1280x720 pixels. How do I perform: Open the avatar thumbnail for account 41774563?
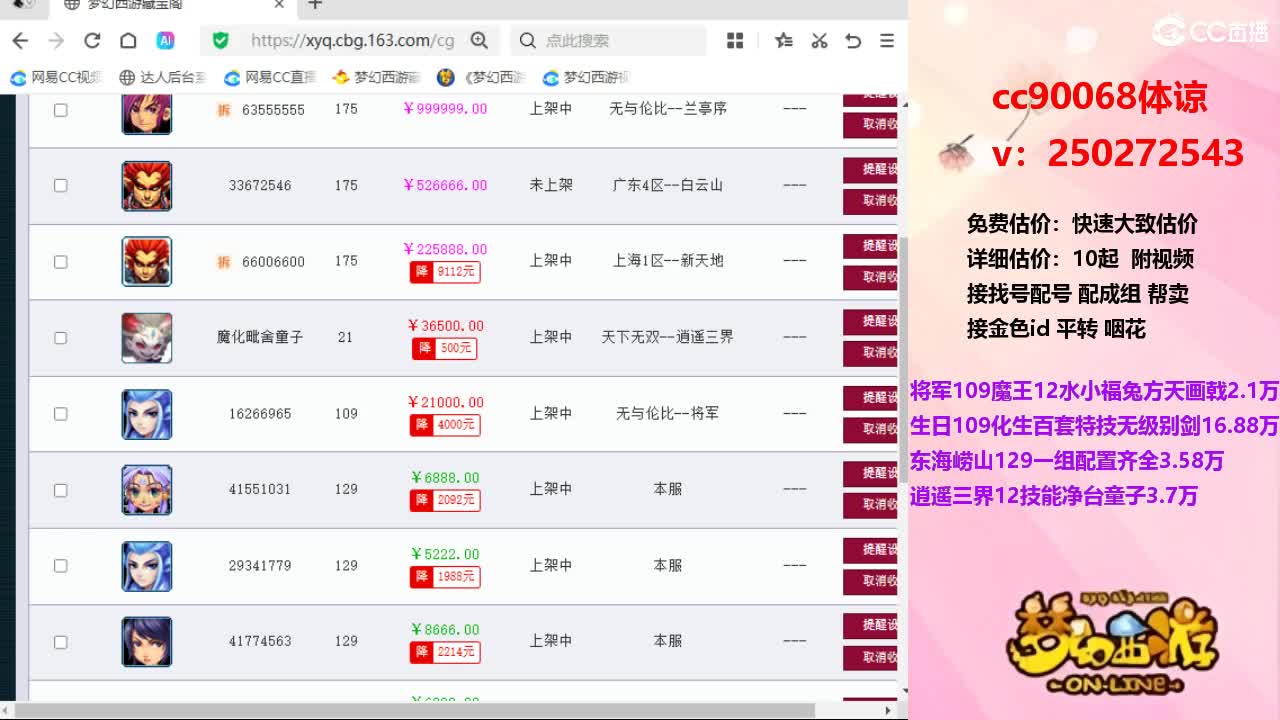pos(147,642)
